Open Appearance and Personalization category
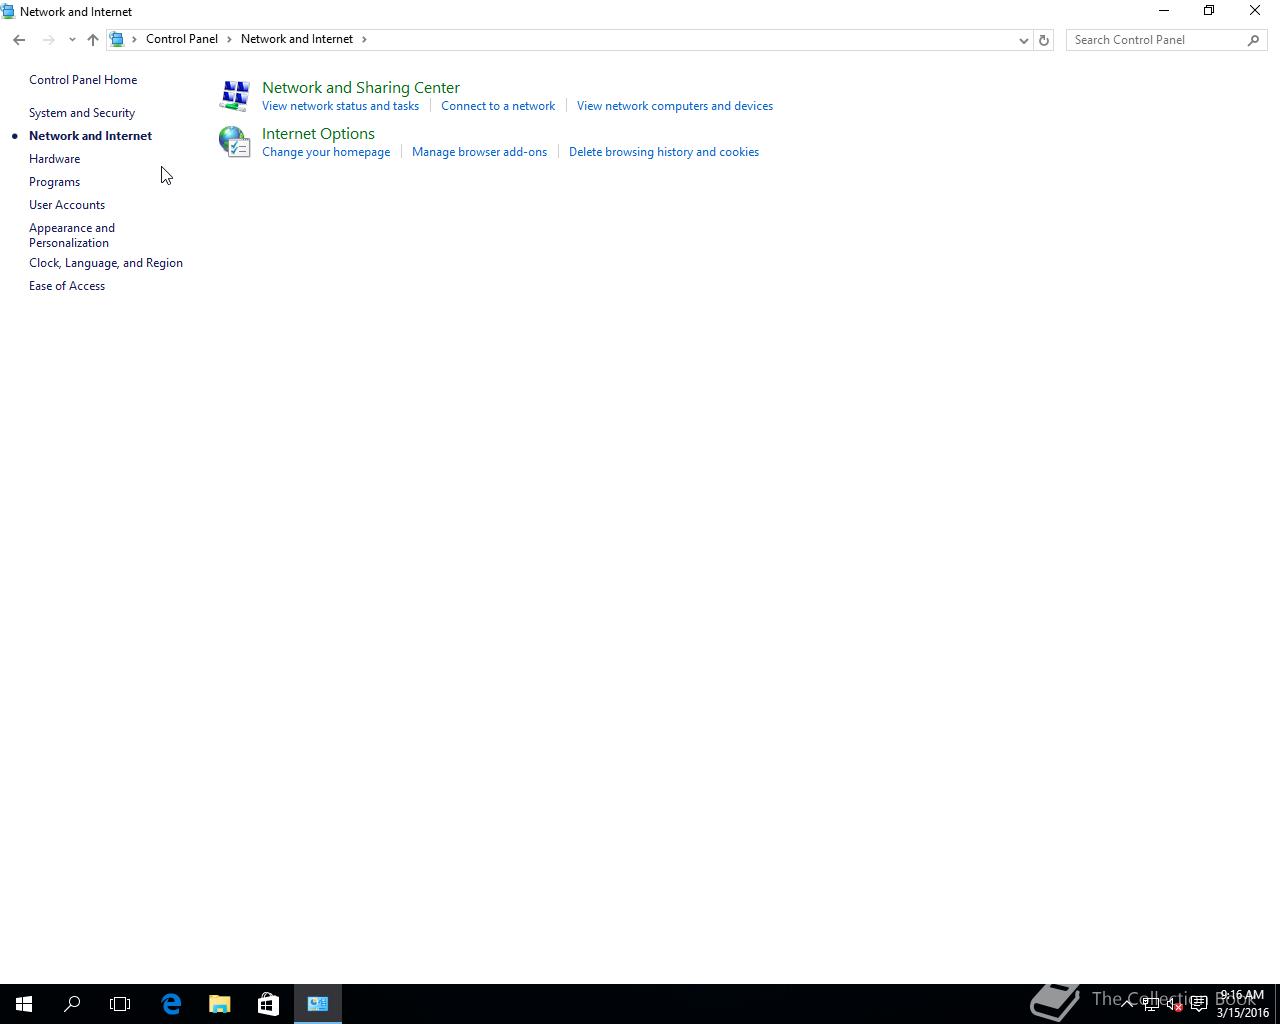Screen dimensions: 1280x1024 point(72,235)
